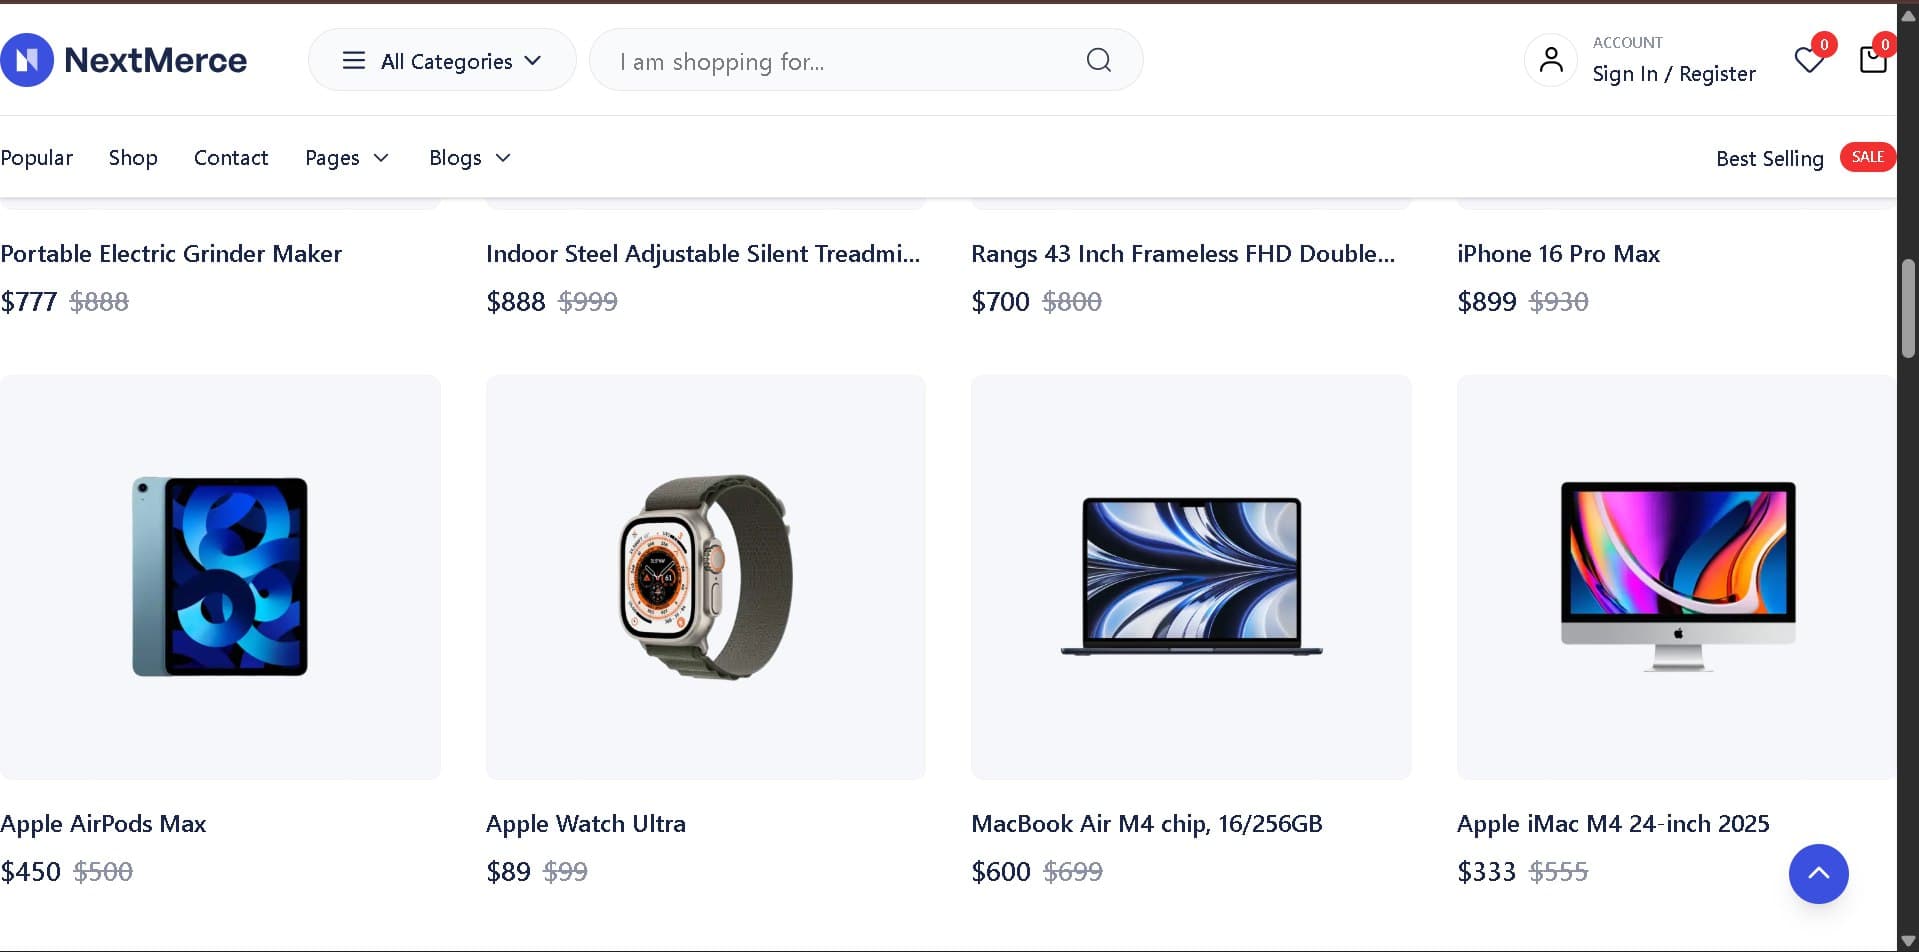Click the SALE badge near Best Selling
The width and height of the screenshot is (1919, 952).
[1868, 156]
